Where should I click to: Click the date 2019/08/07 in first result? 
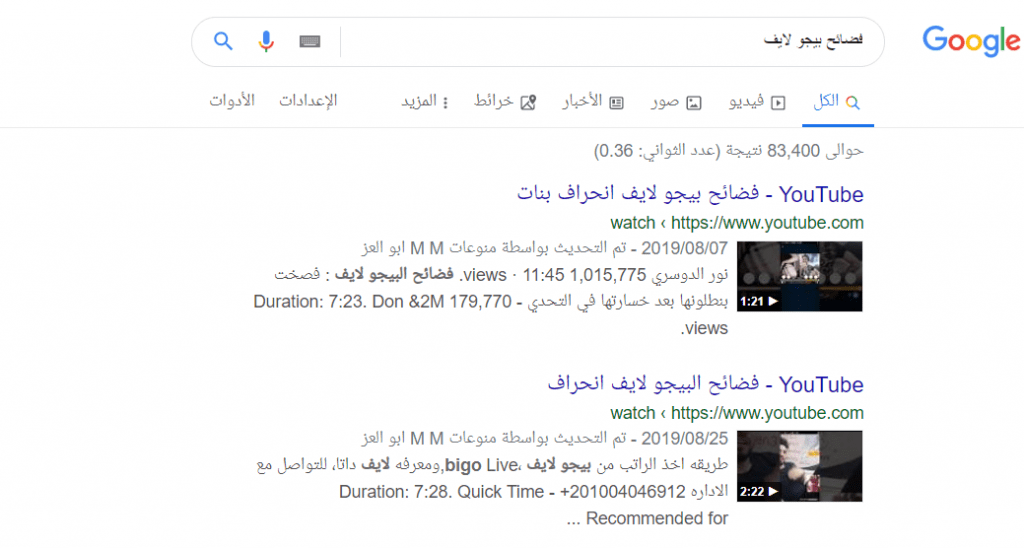[x=684, y=248]
